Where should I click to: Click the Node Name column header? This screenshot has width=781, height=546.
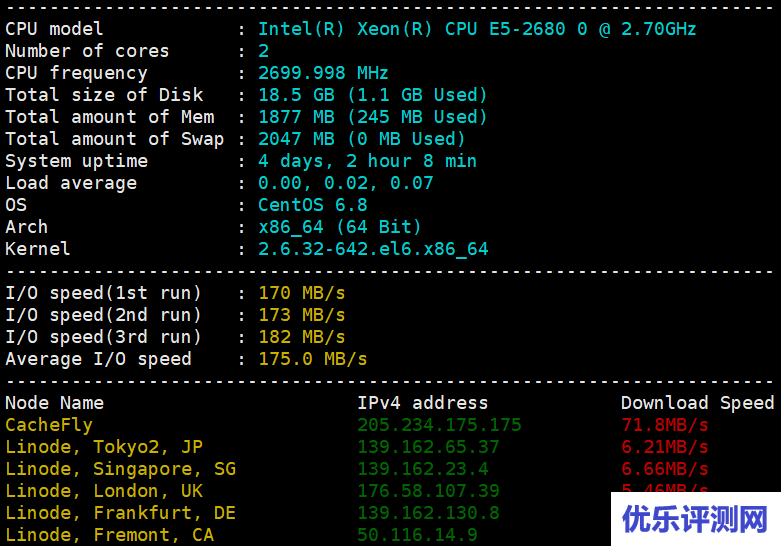pos(54,403)
